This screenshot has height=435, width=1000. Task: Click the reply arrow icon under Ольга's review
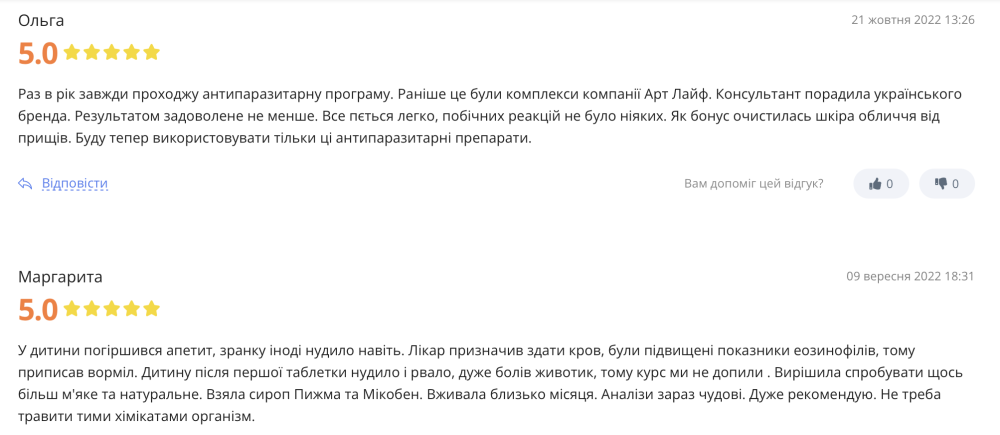click(x=25, y=184)
